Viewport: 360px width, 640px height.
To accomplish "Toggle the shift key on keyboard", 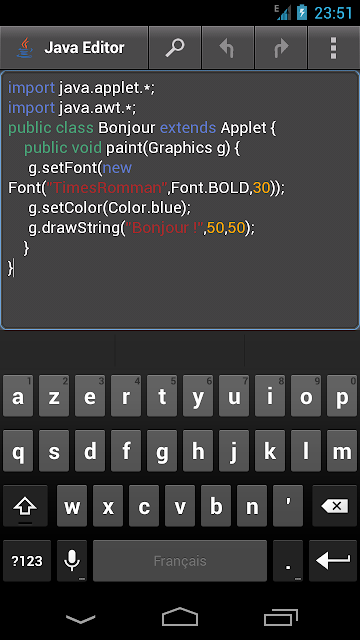I will 25,506.
